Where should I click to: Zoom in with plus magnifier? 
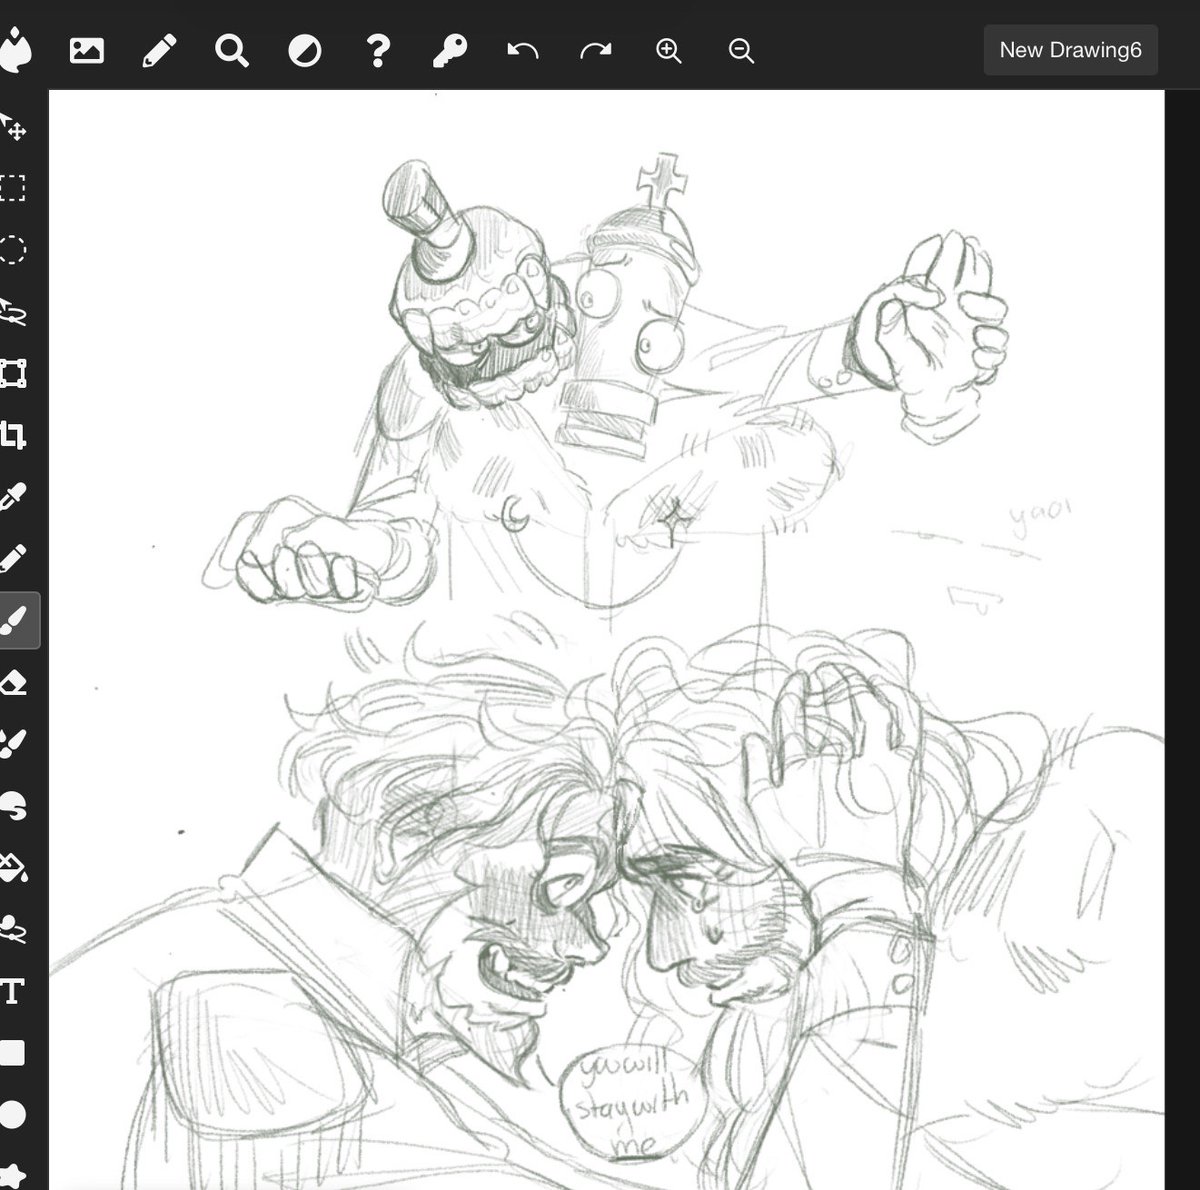tap(668, 50)
